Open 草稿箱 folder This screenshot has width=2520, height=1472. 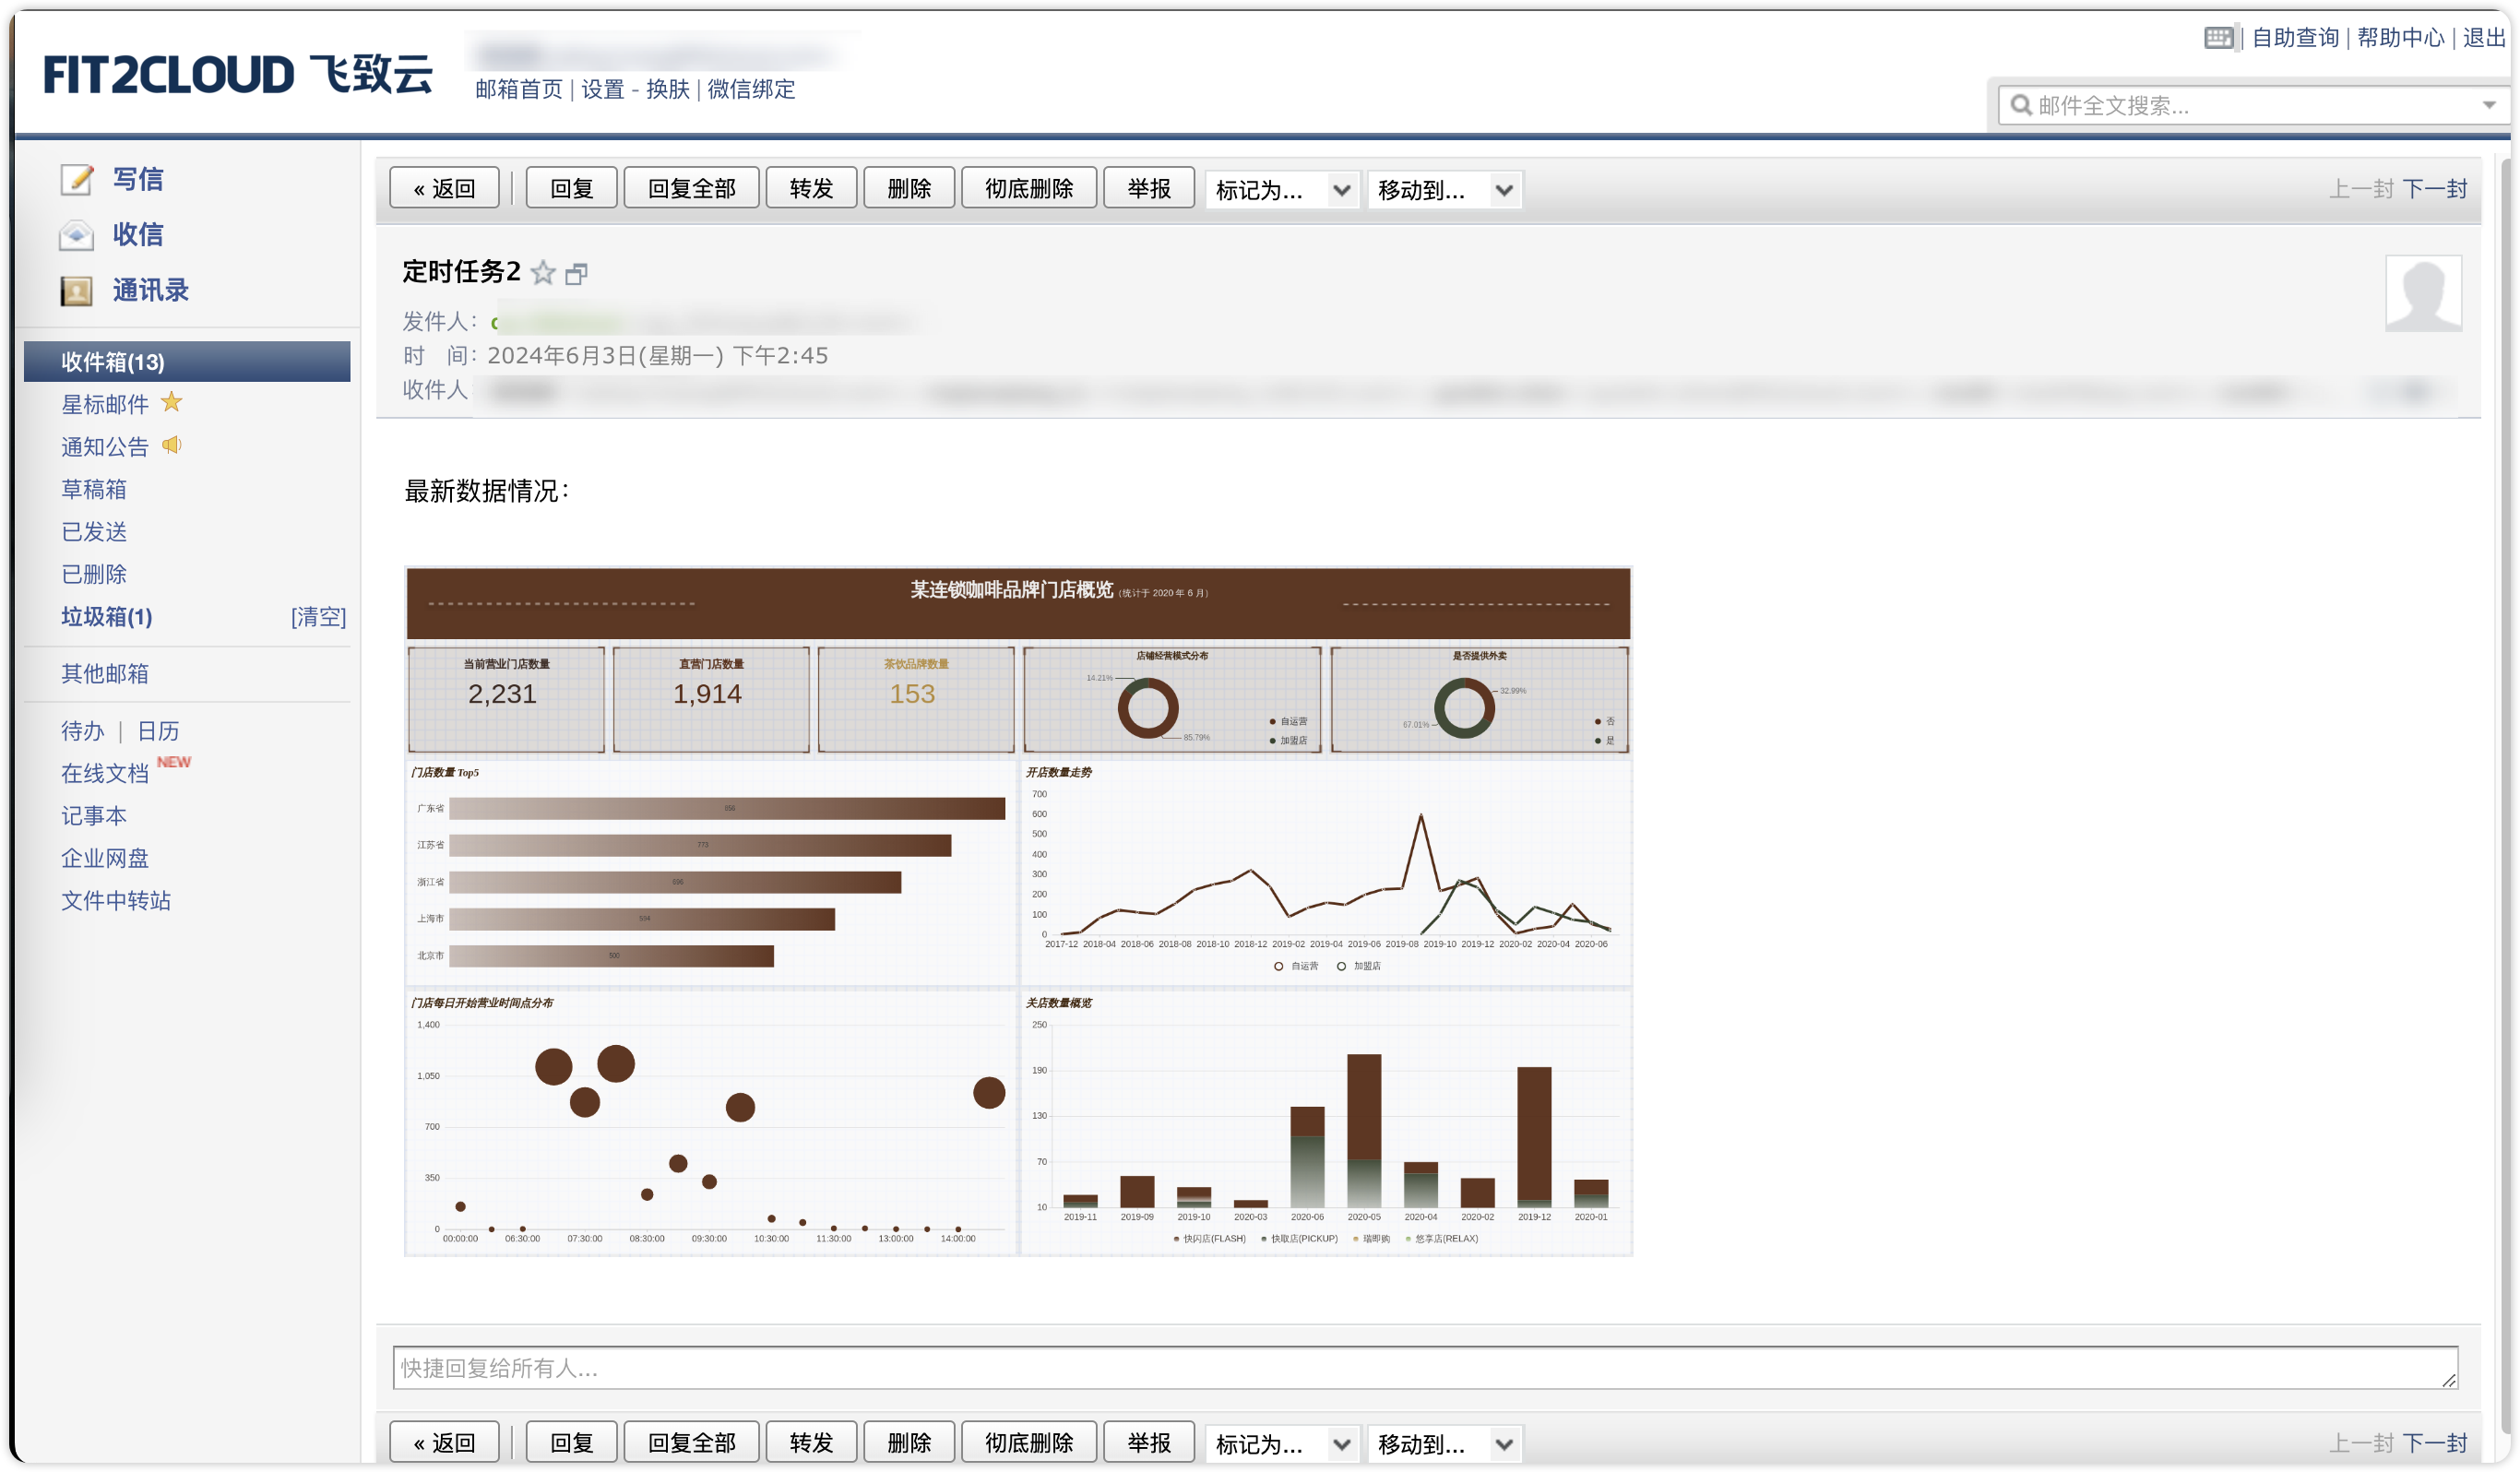click(x=94, y=489)
